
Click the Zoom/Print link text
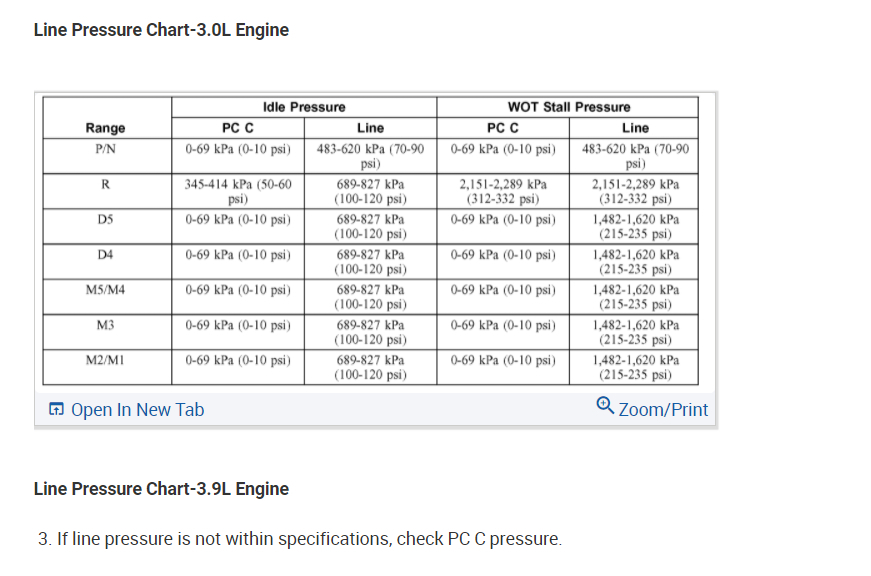click(663, 409)
